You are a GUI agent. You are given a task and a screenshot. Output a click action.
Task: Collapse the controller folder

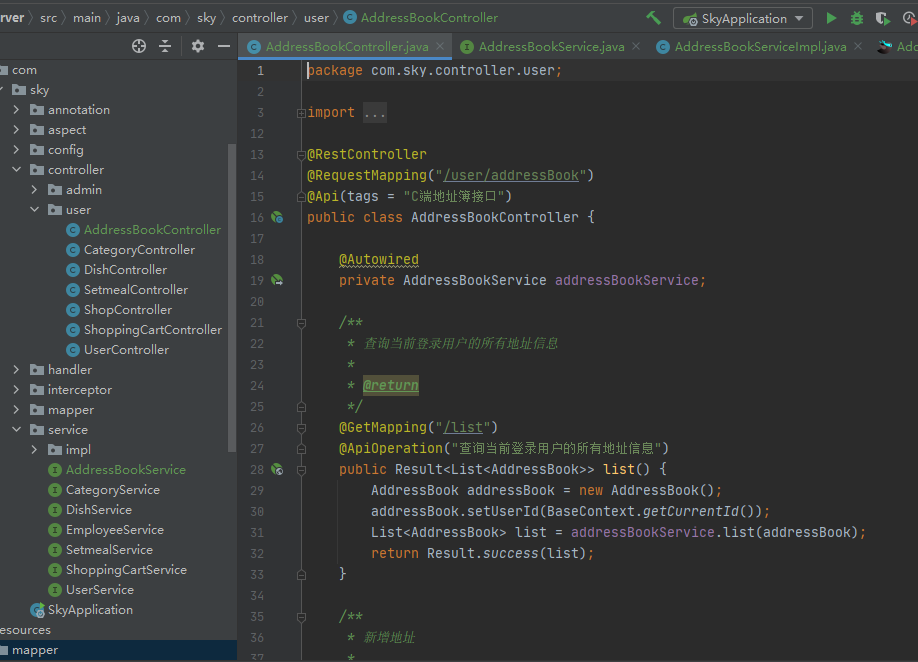(x=16, y=170)
